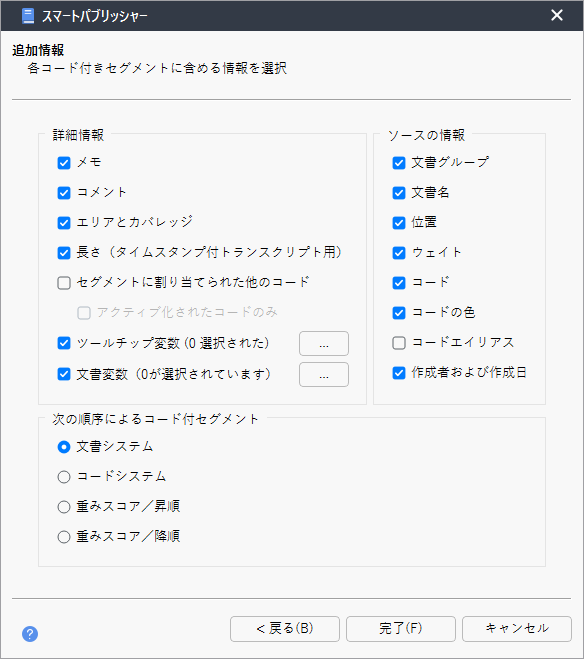Screen dimensions: 584x659
Task: Click the blue help question mark icon
Action: tap(30, 634)
